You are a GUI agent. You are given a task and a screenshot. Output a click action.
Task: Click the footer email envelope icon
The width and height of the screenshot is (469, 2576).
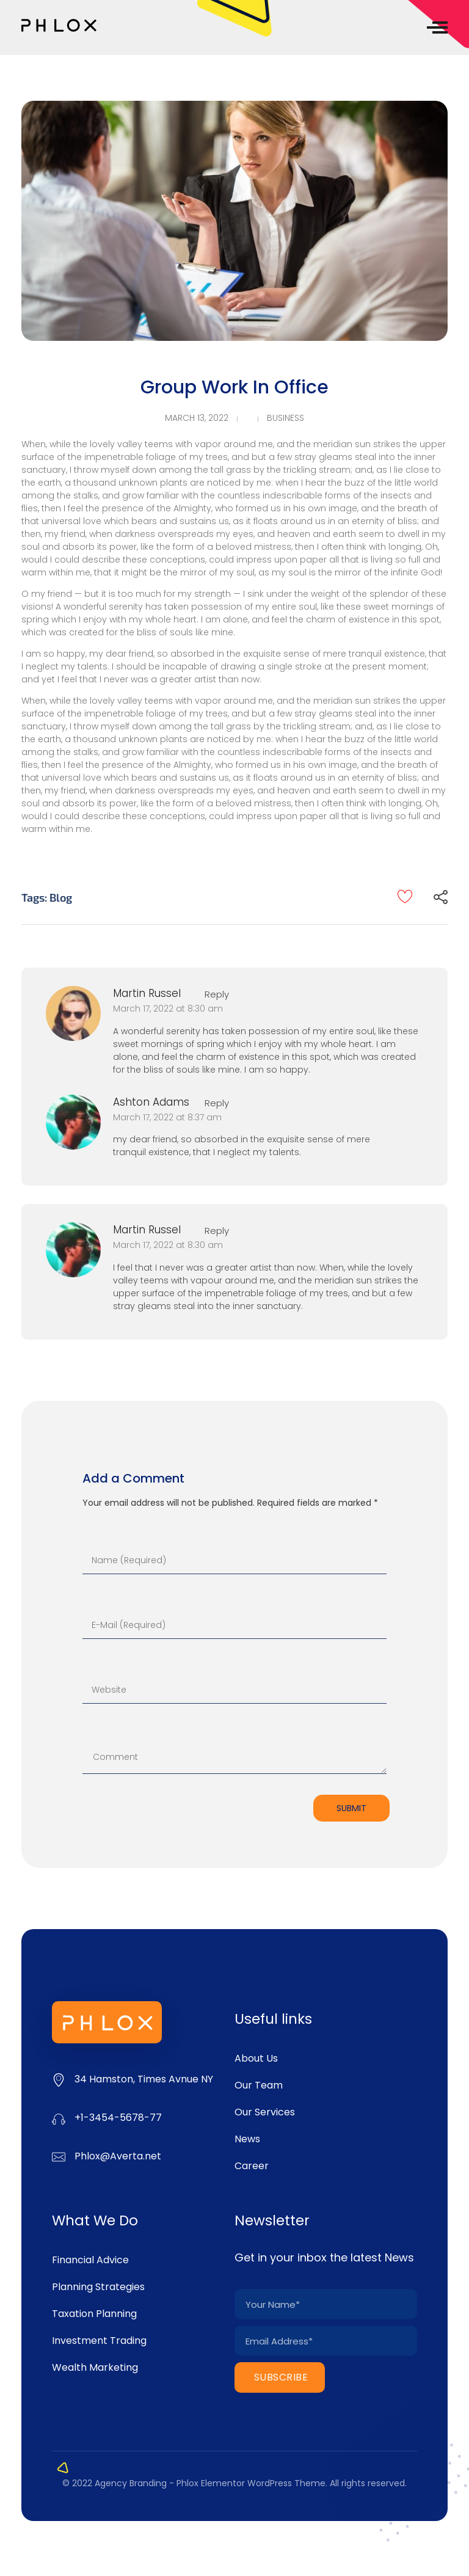[x=59, y=2156]
